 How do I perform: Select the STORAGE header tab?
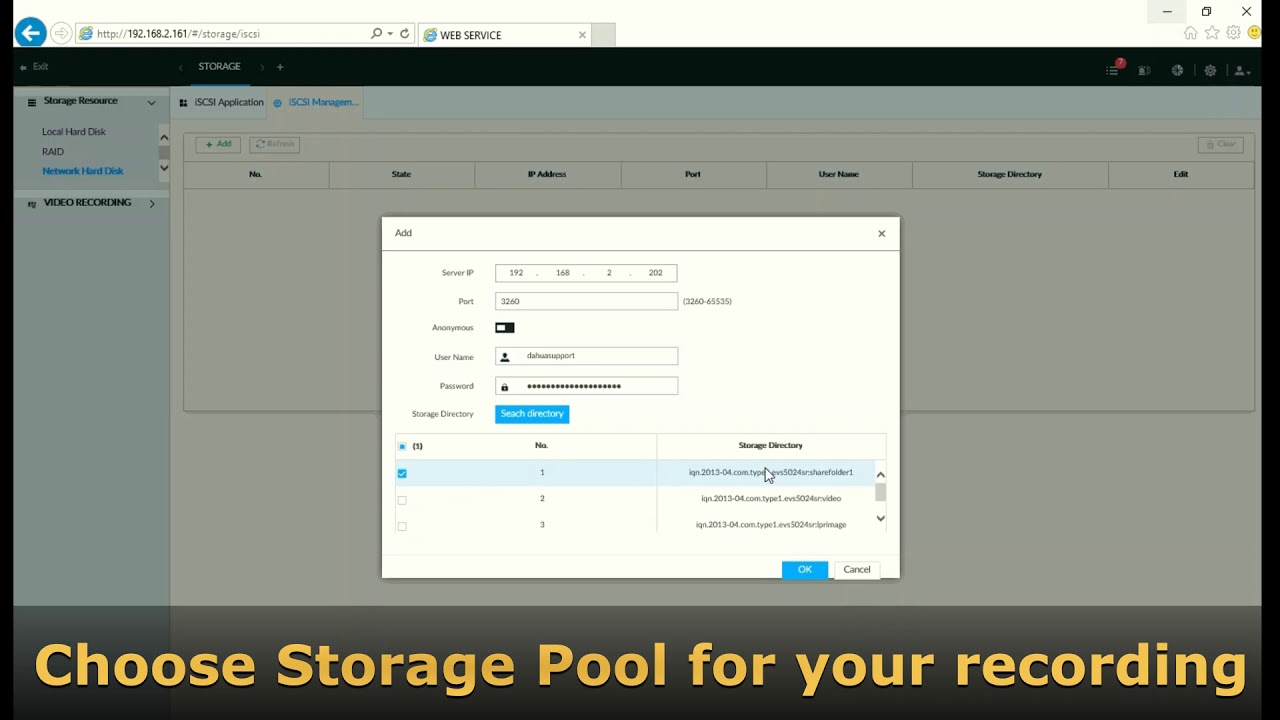[x=219, y=67]
